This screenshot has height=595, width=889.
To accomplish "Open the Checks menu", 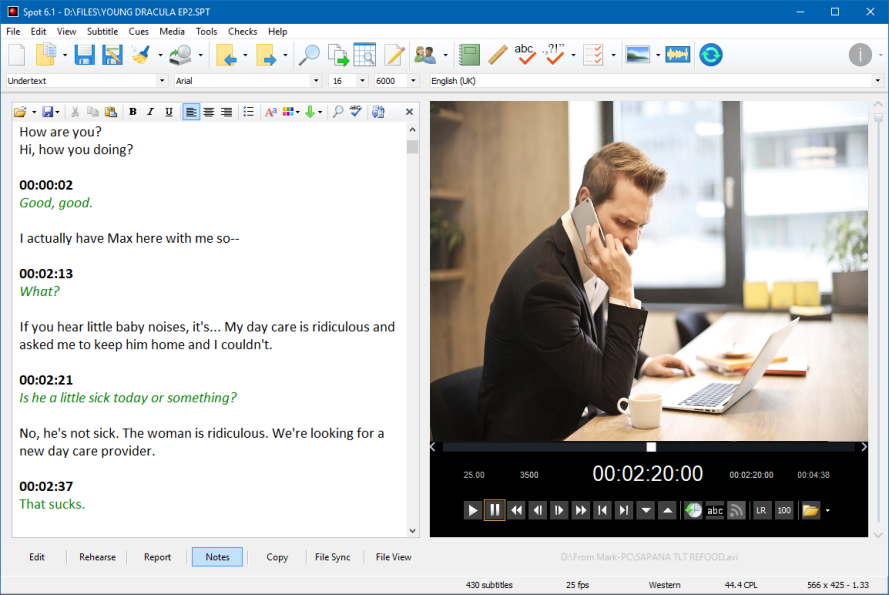I will (x=242, y=32).
